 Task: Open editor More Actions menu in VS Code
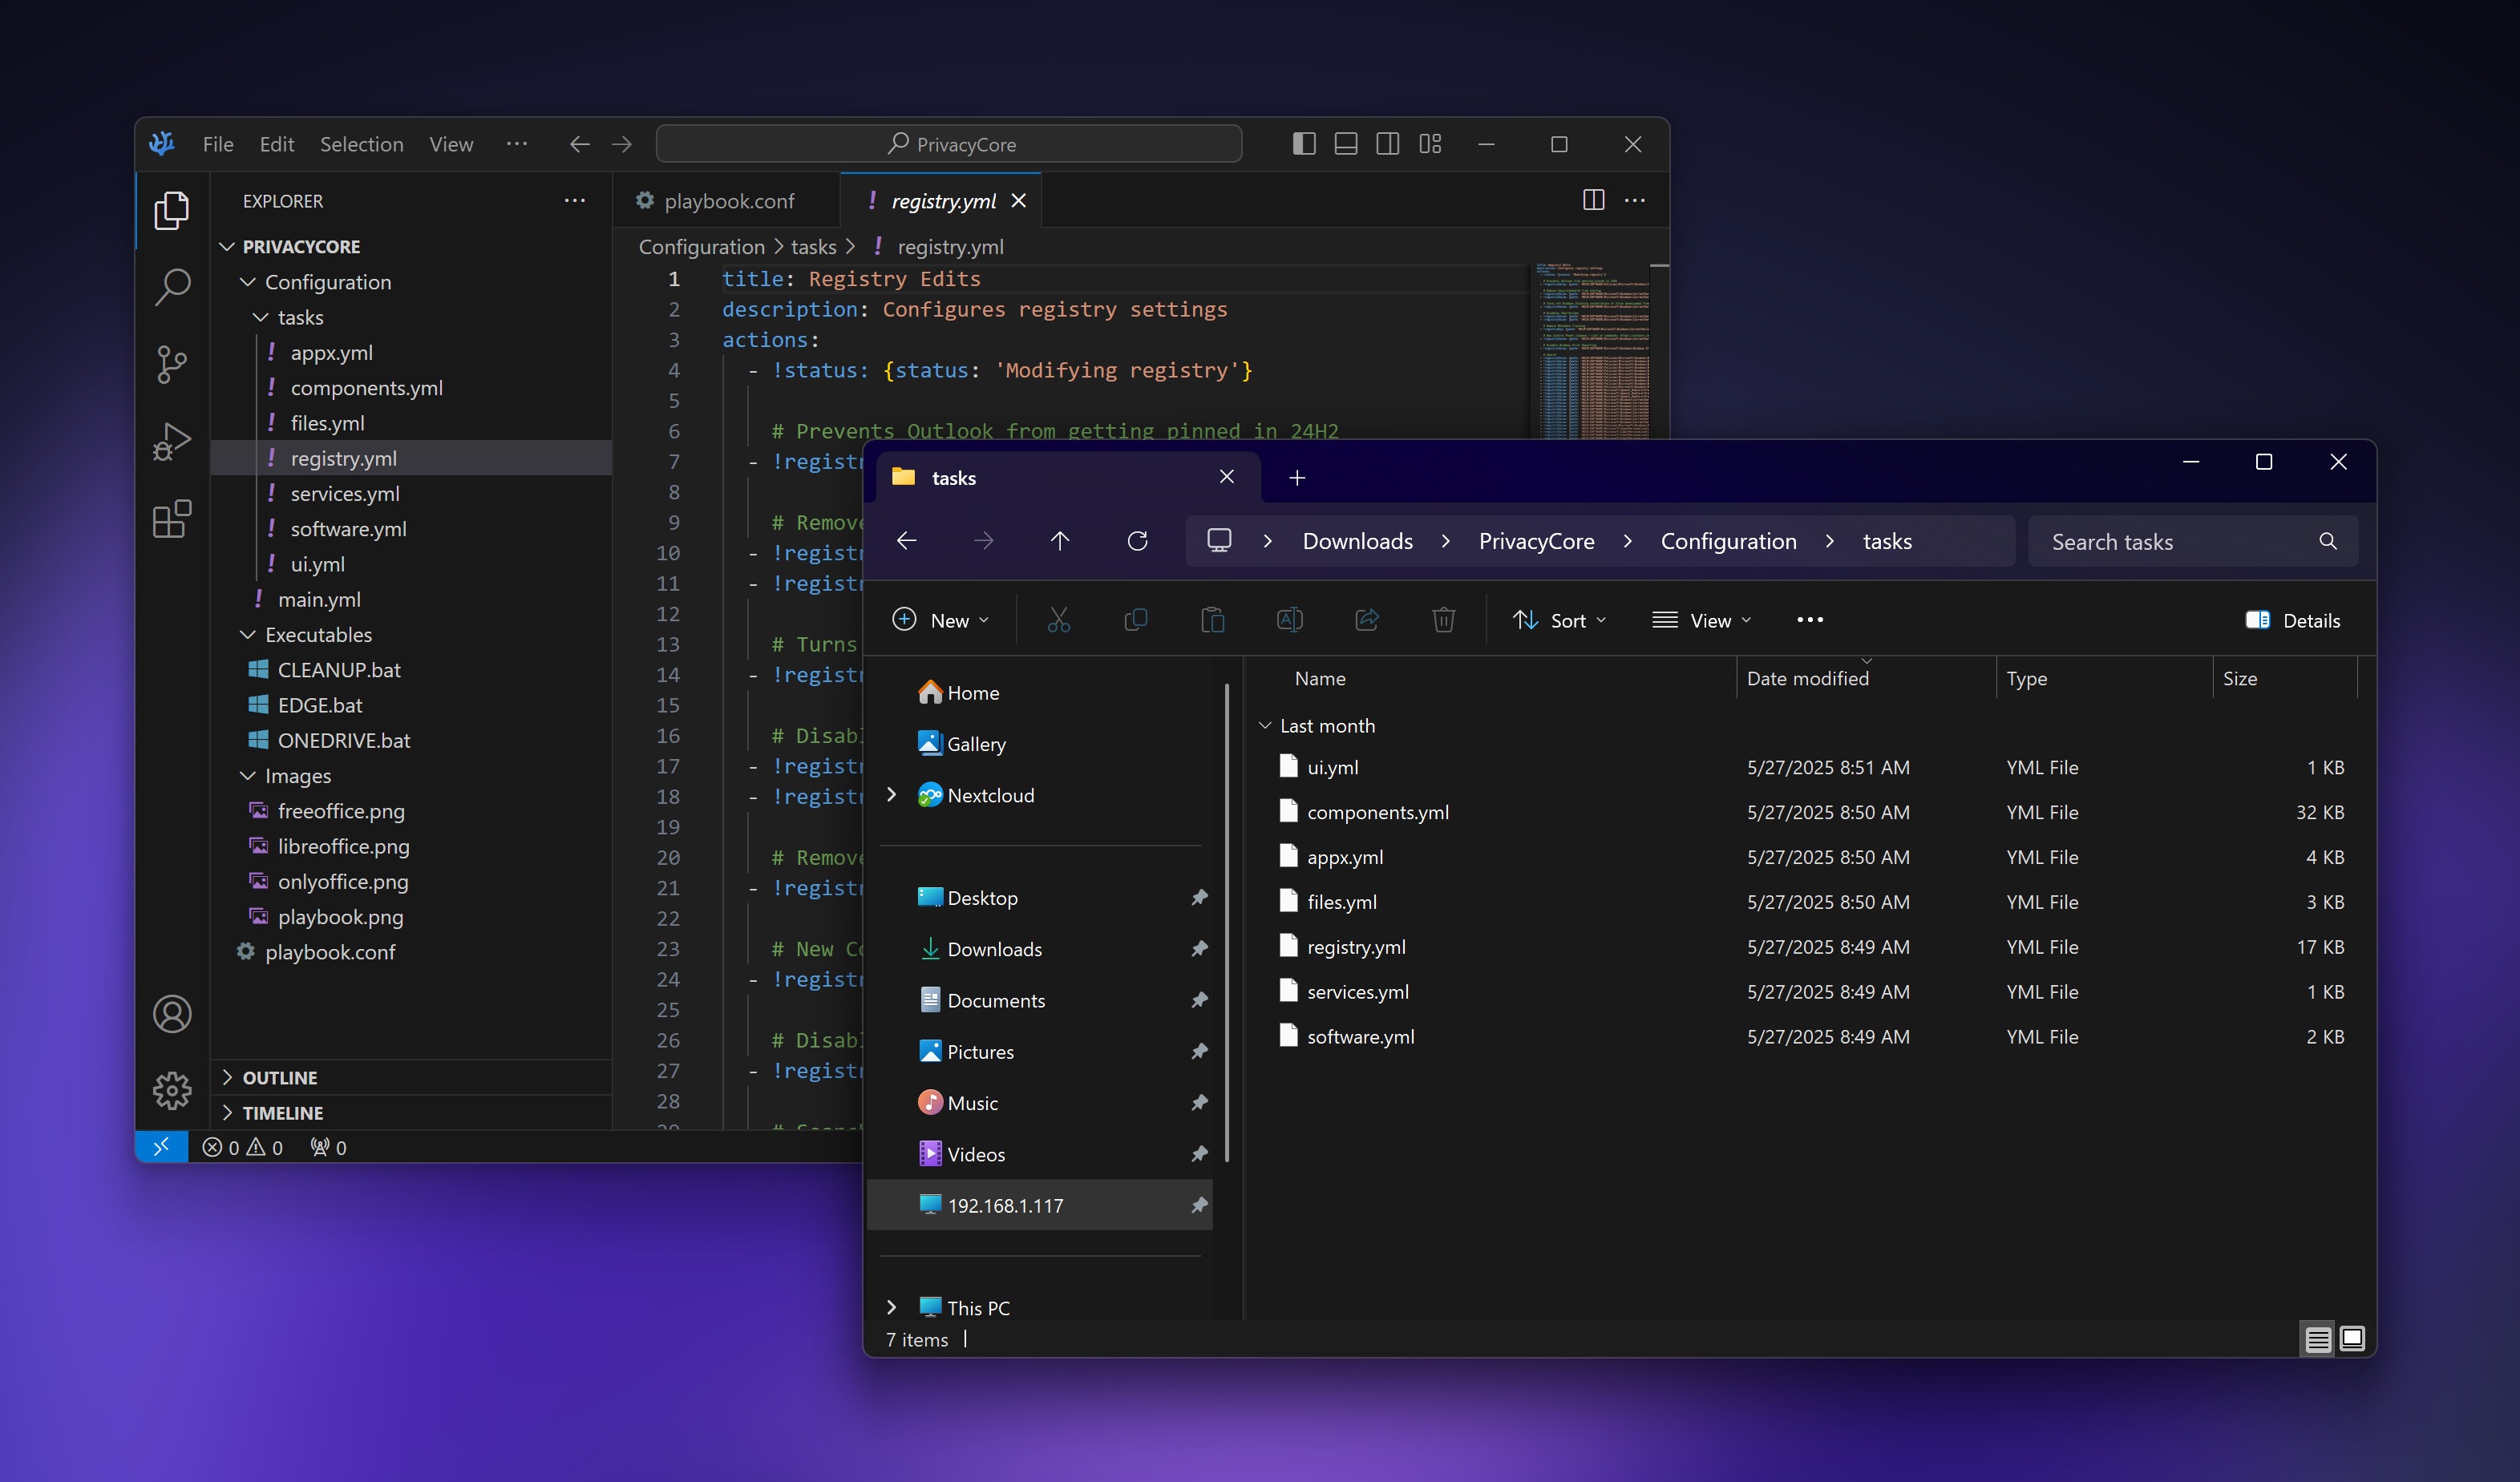point(1635,200)
